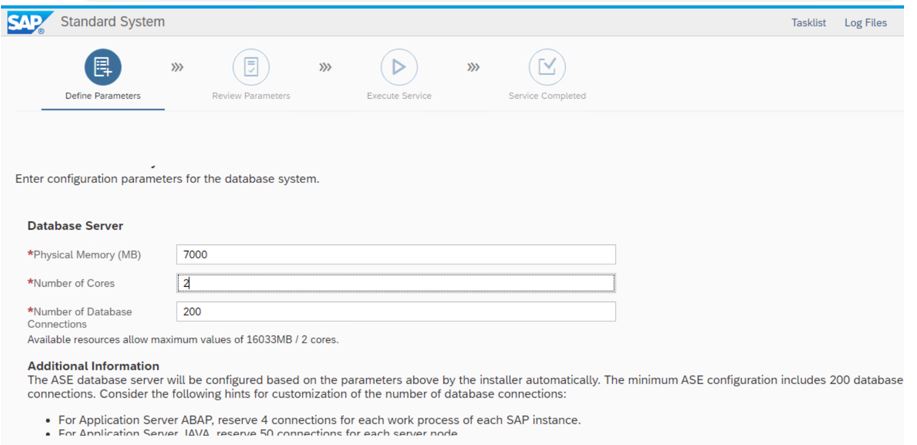Focus the Physical Memory (MB) field

coord(396,254)
